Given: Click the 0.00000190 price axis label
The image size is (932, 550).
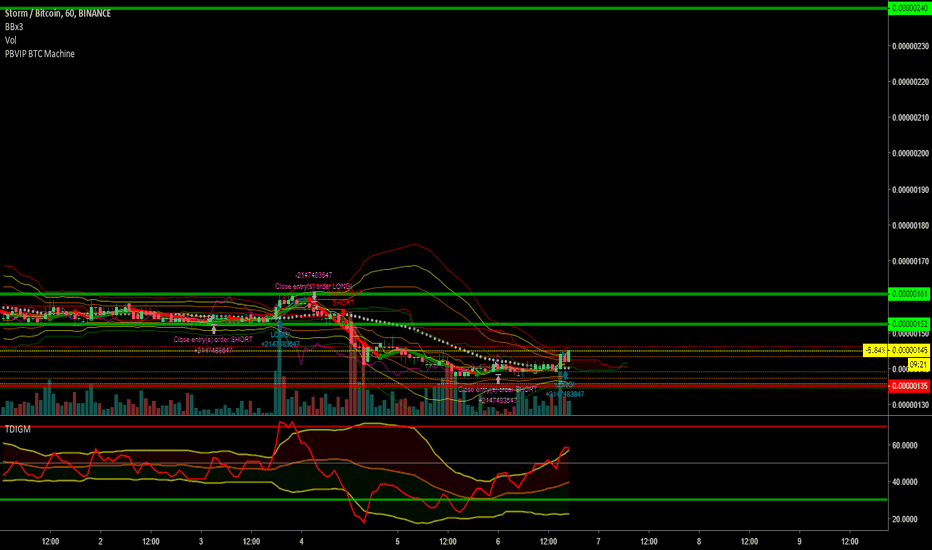Looking at the screenshot, I should click(x=910, y=190).
